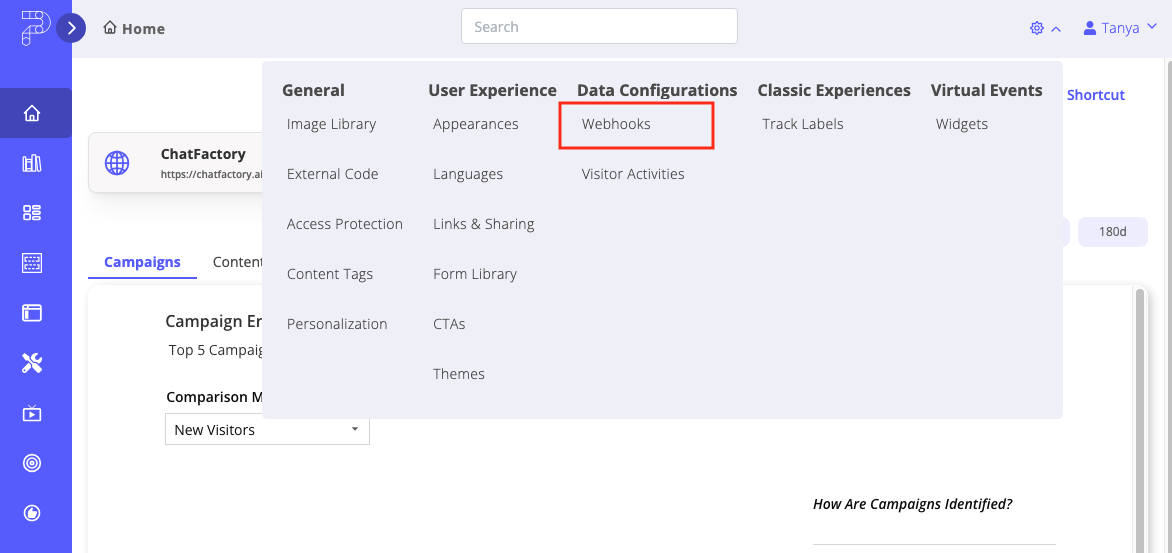Choose Image Library from General
This screenshot has height=553, width=1172.
pos(331,124)
